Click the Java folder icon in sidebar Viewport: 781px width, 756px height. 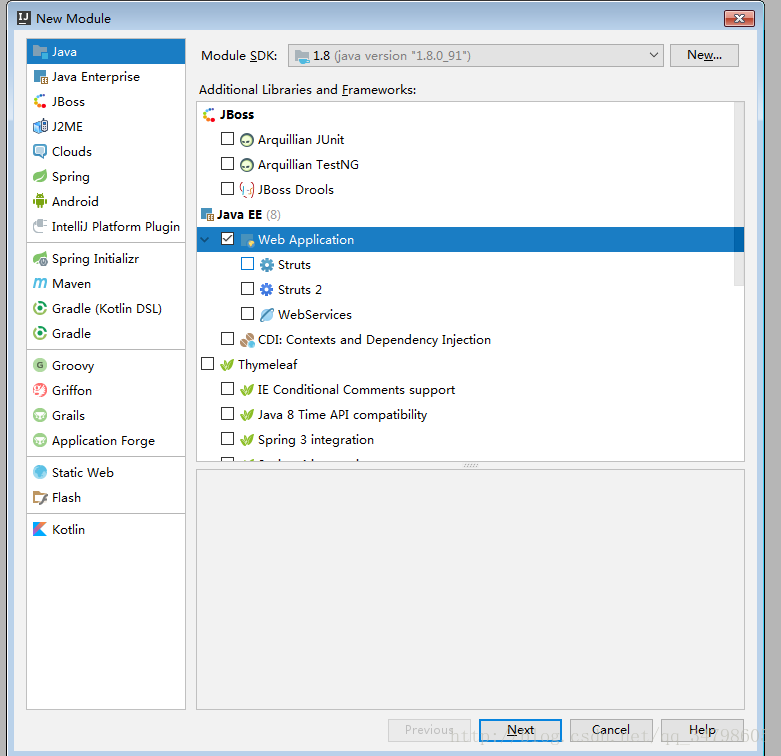tap(40, 51)
